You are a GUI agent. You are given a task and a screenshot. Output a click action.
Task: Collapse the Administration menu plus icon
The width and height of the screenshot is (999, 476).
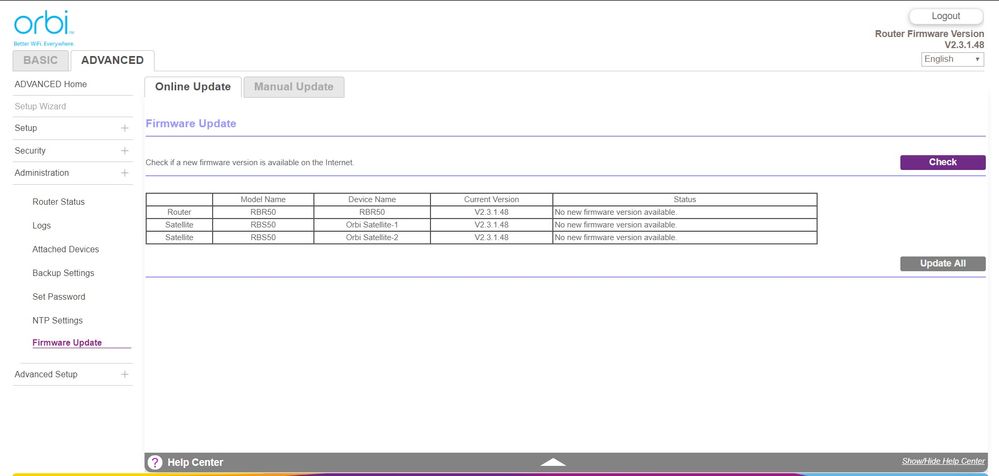click(124, 173)
